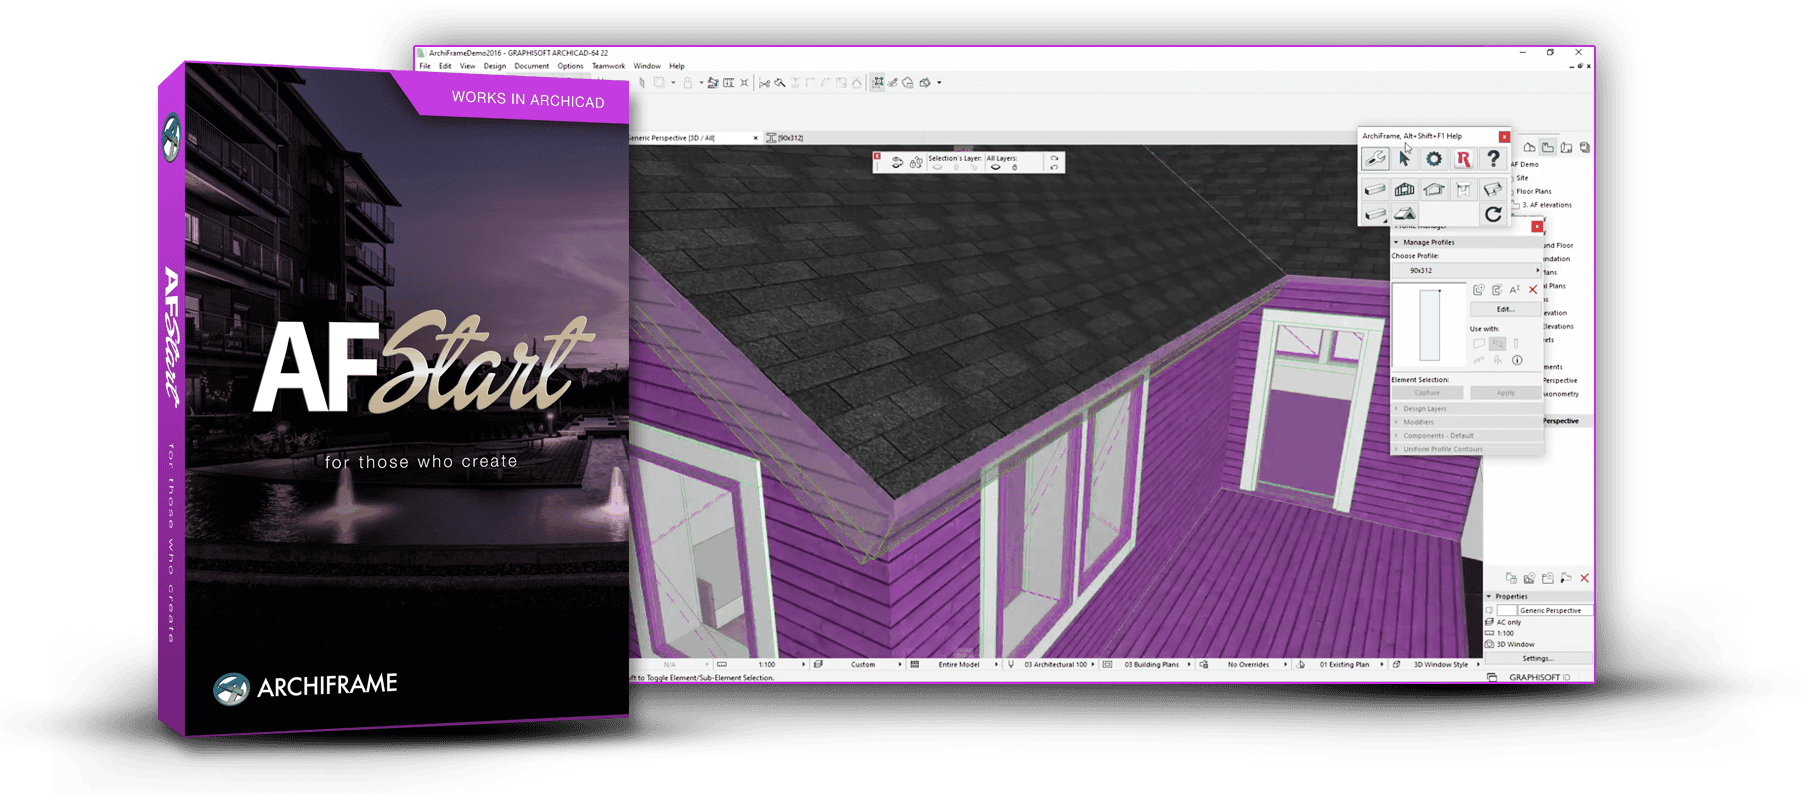Screen dimensions: 1806x794
Task: Open the Teamwork menu
Action: pos(608,66)
